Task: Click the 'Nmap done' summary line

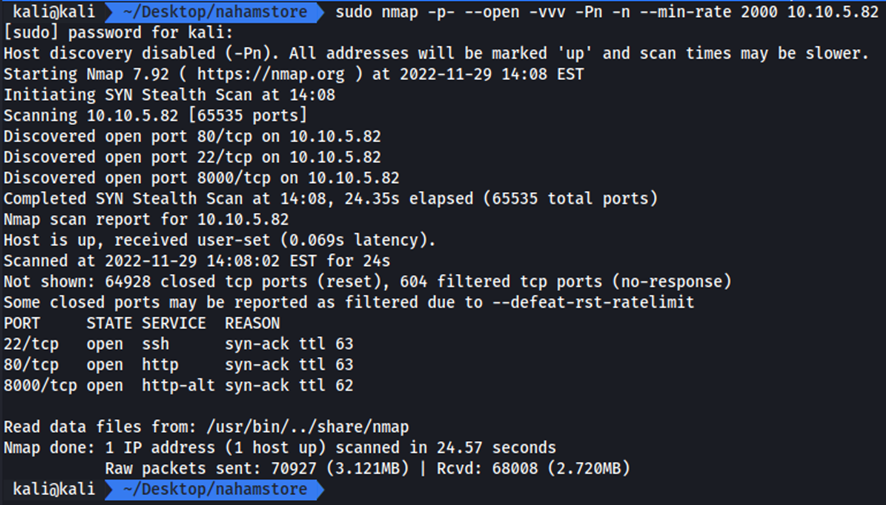Action: point(280,448)
